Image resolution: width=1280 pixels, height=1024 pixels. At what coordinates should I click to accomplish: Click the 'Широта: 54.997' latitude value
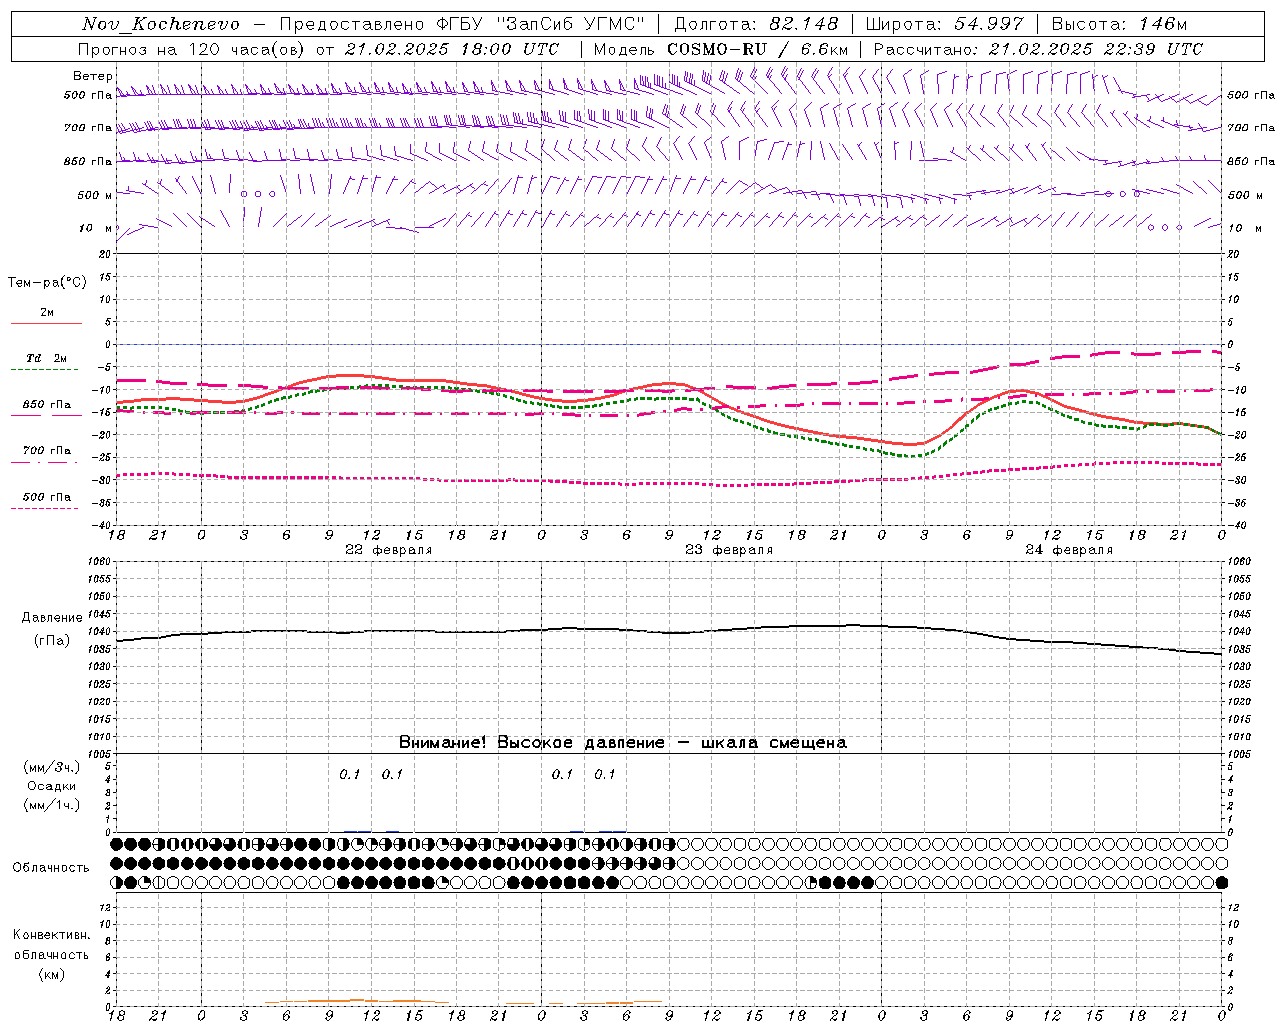pyautogui.click(x=945, y=24)
